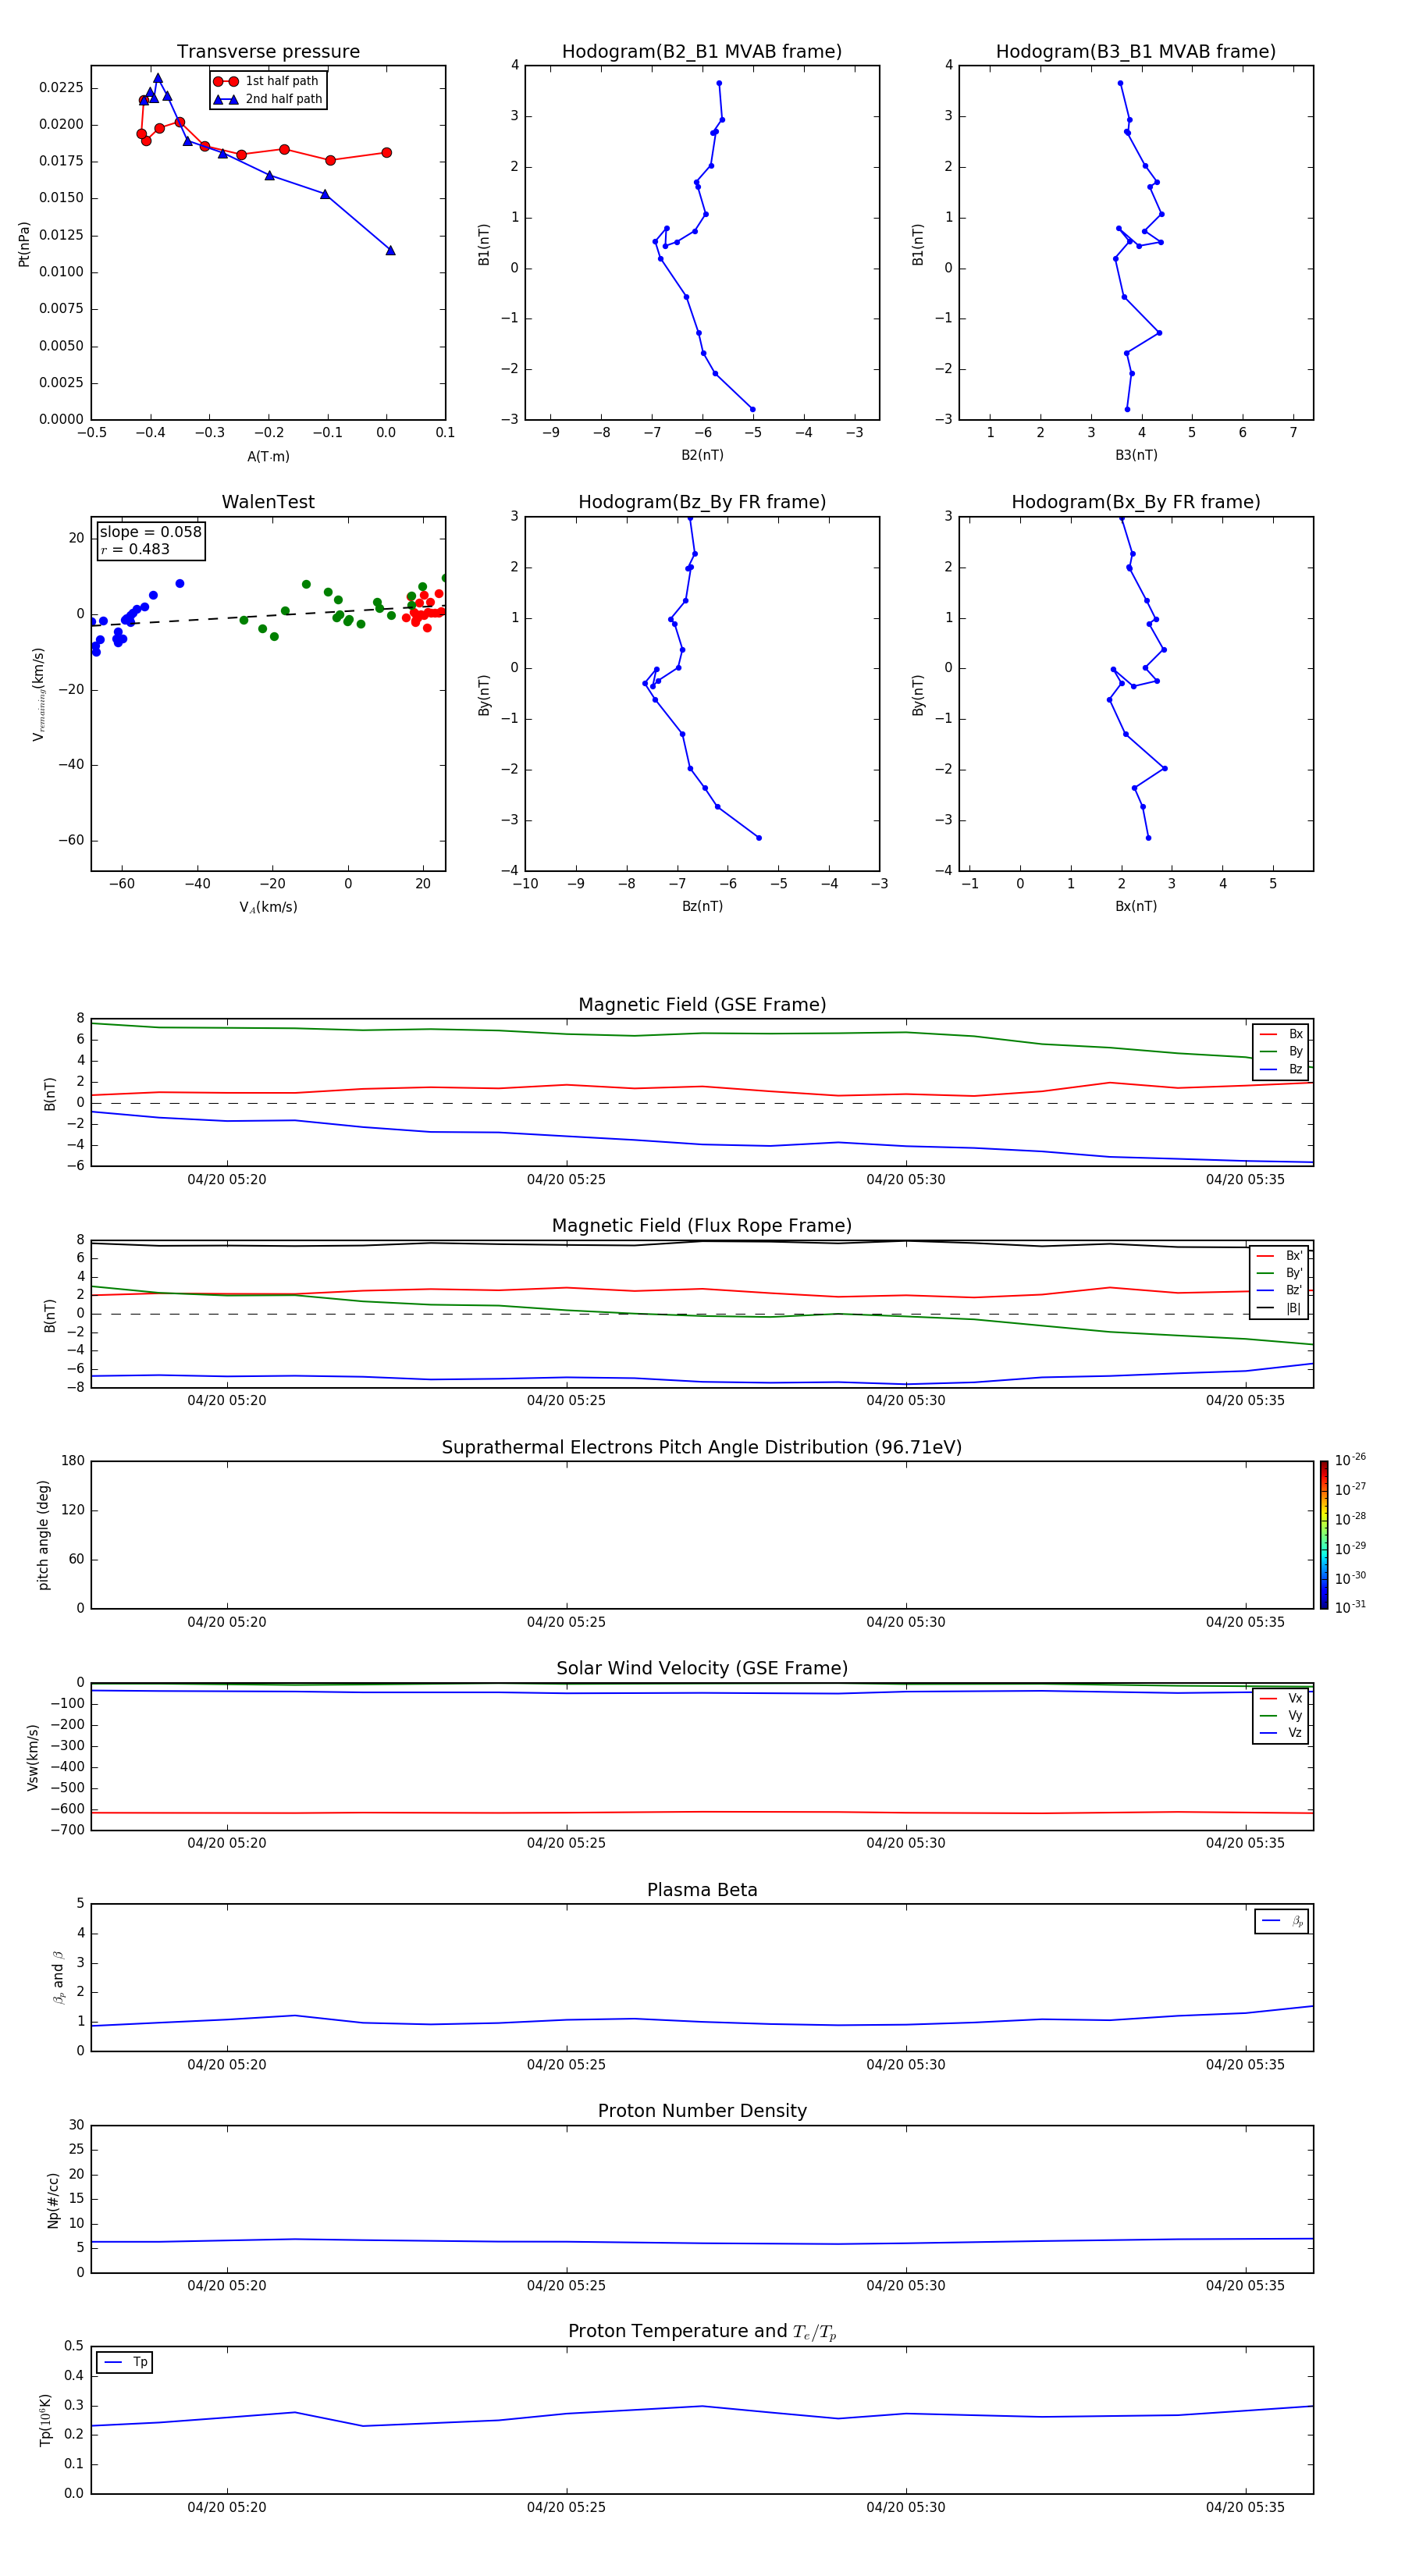
Task: Click 'Hodogram(Bz_By FR frame)' title
Action: point(702,502)
